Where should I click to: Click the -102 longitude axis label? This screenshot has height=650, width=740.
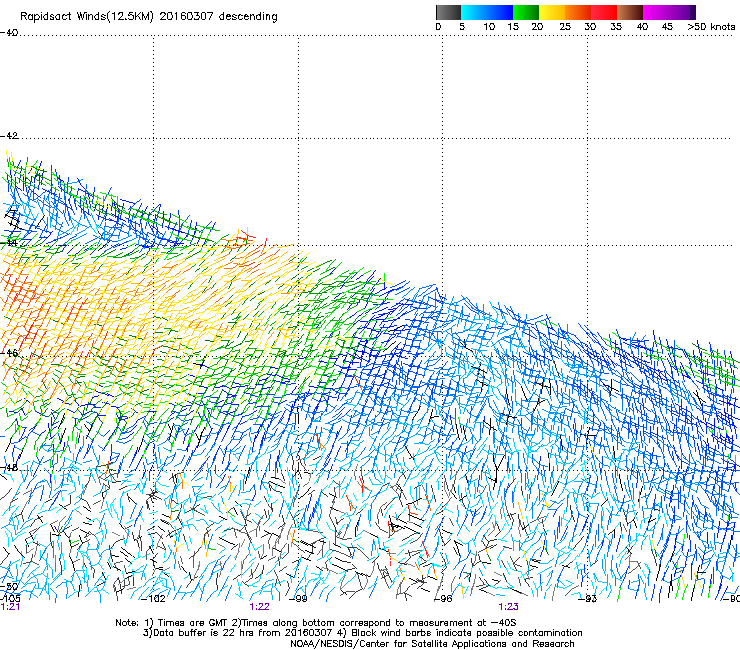pyautogui.click(x=154, y=599)
